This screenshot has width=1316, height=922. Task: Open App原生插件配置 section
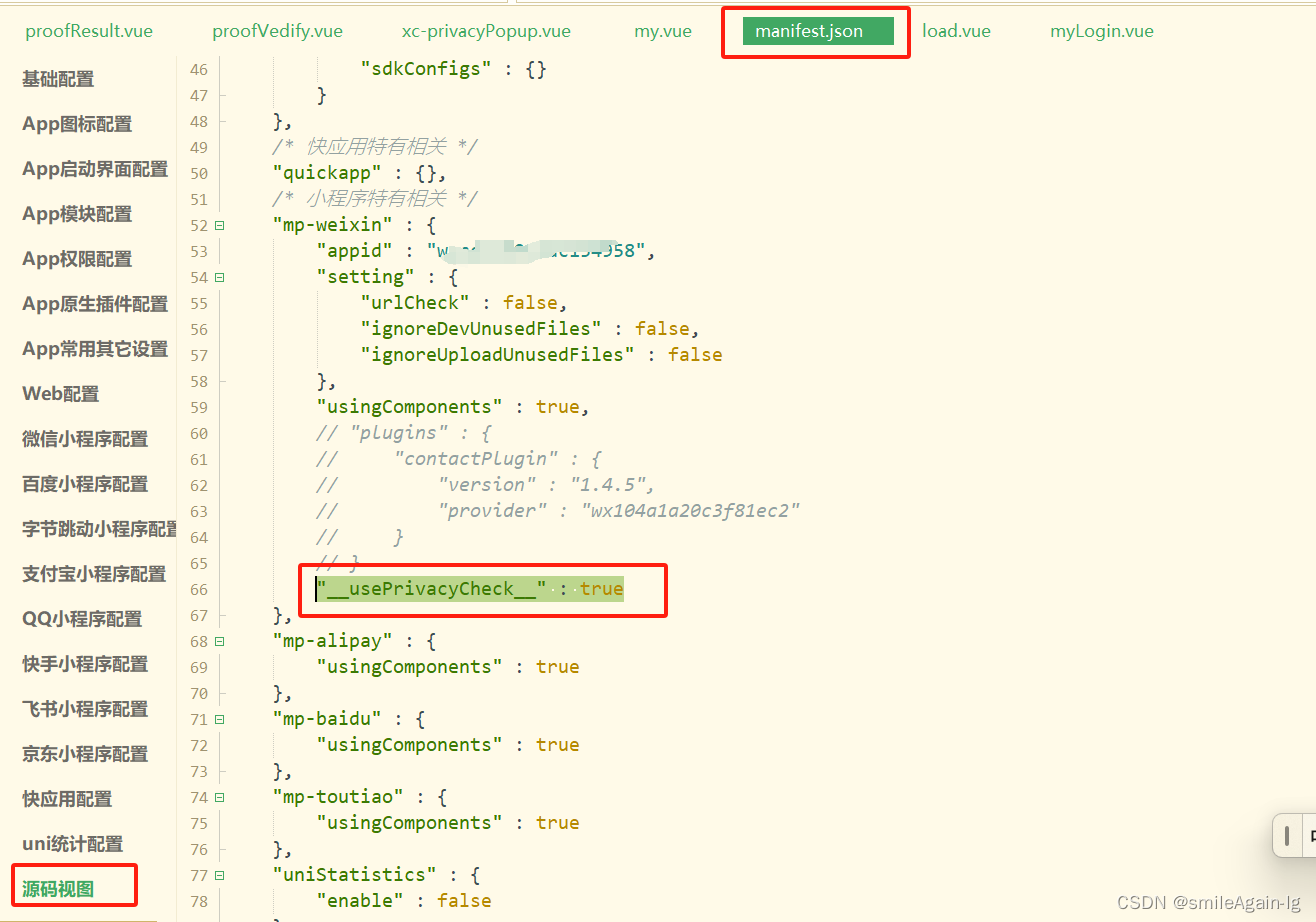[95, 304]
